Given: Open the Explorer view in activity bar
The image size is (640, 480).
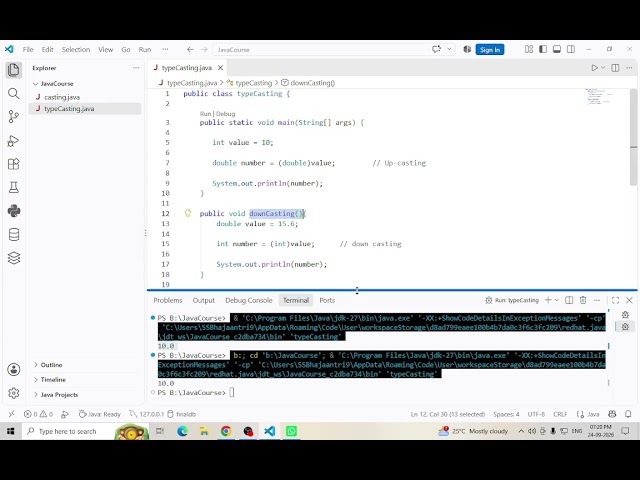Looking at the screenshot, I should pyautogui.click(x=13, y=70).
